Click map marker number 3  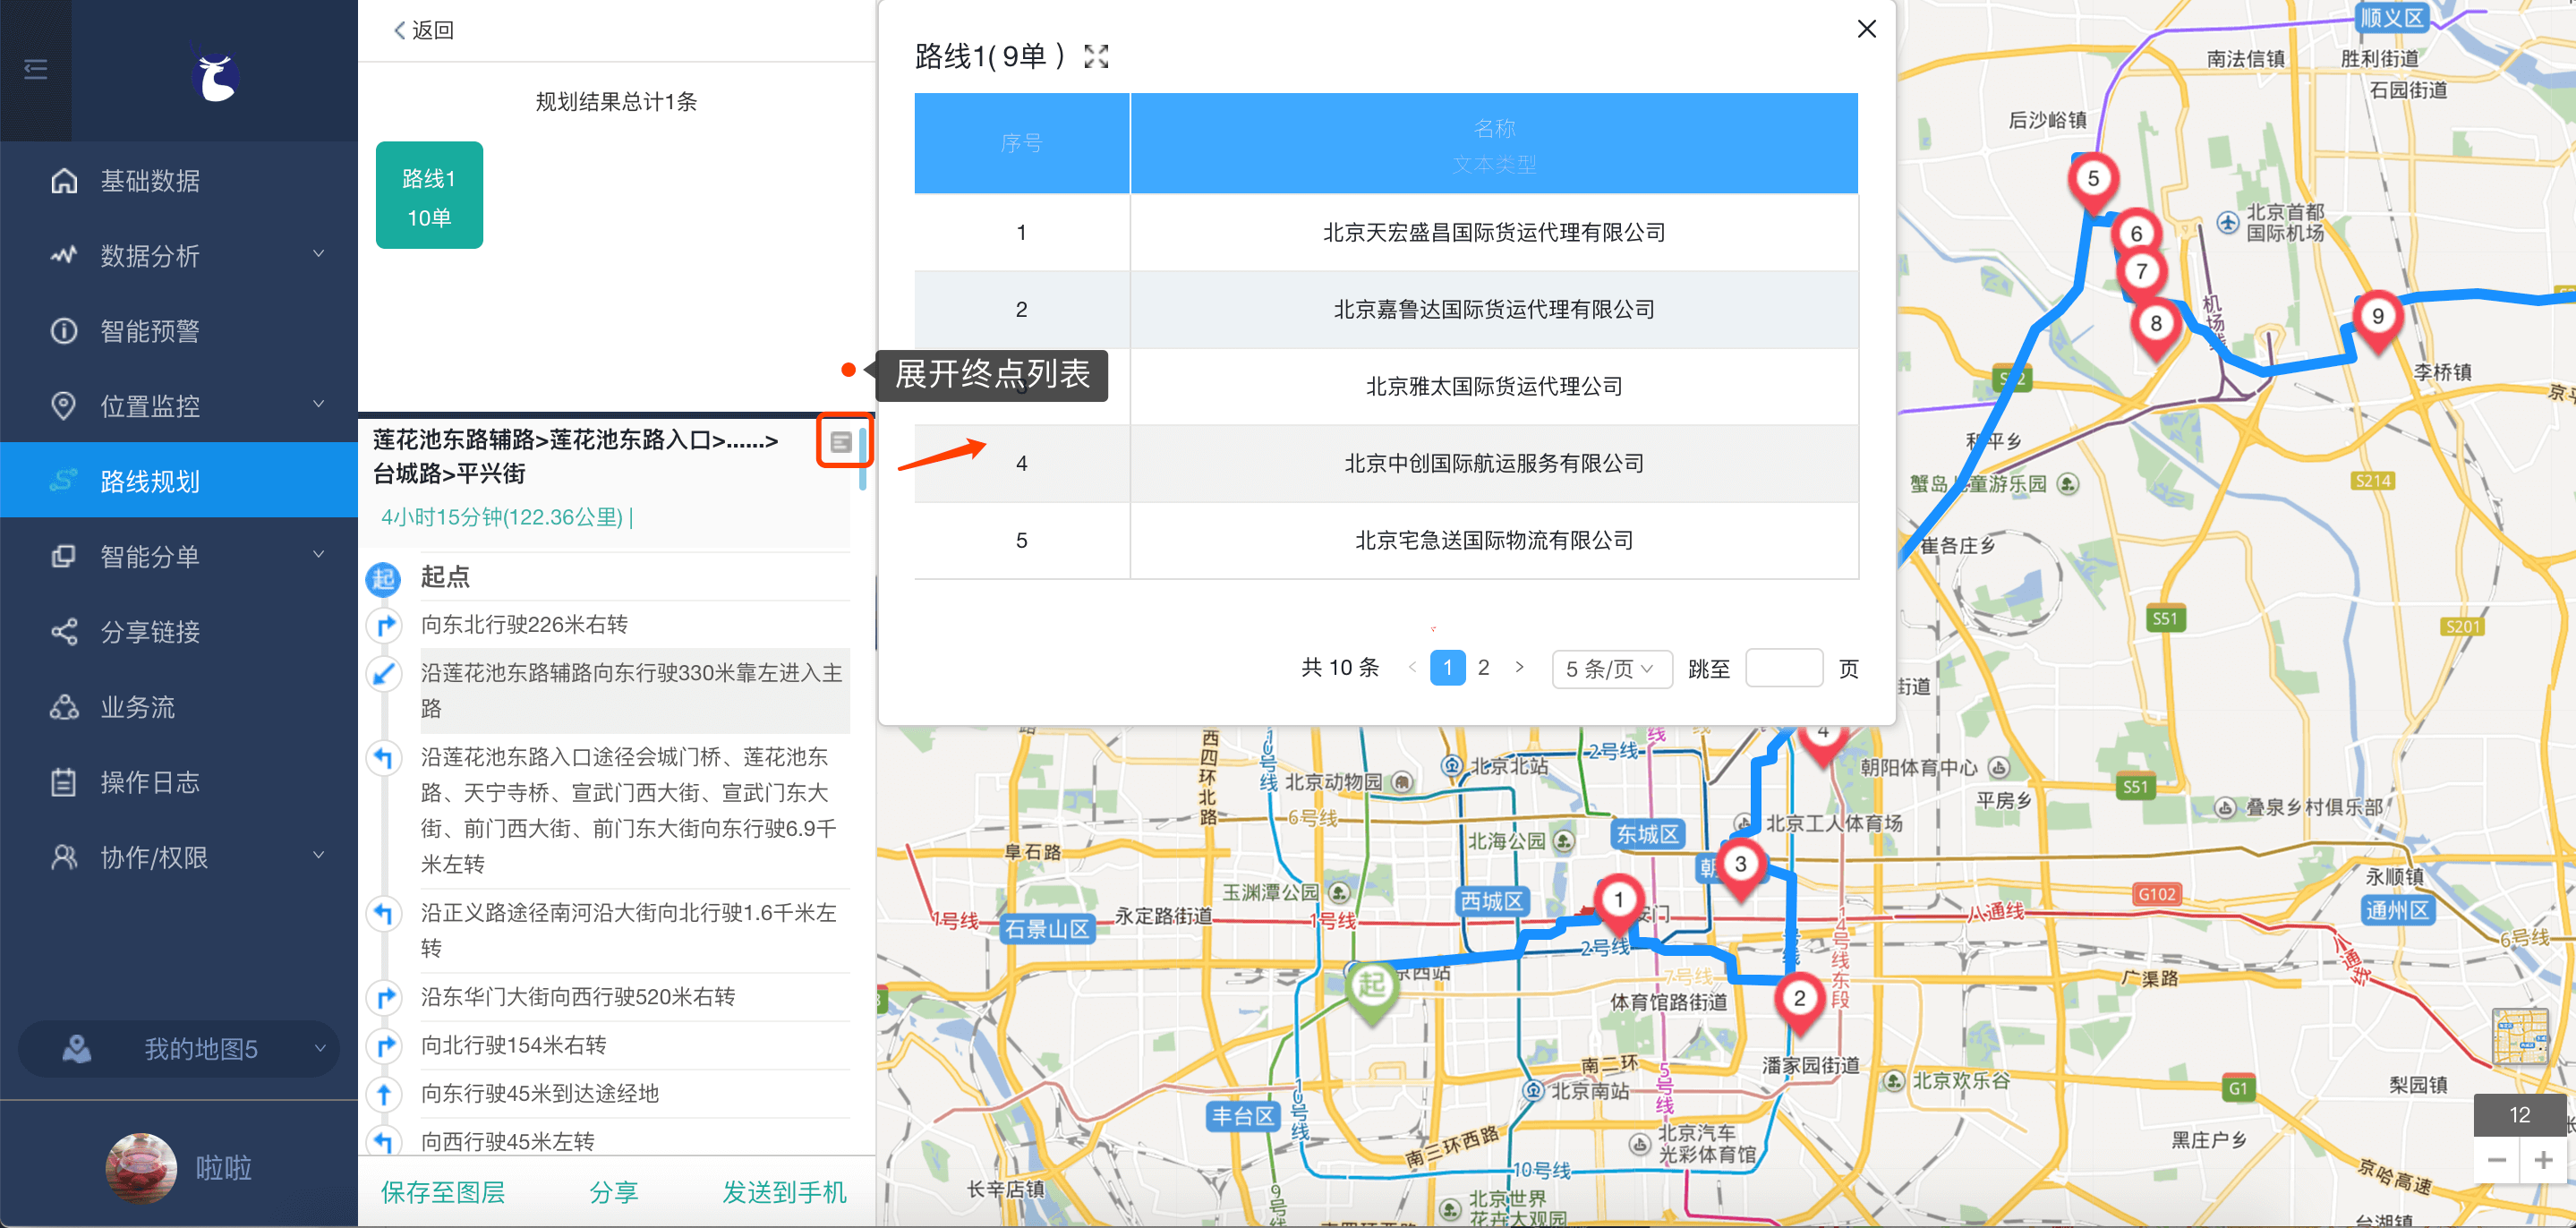point(1740,869)
